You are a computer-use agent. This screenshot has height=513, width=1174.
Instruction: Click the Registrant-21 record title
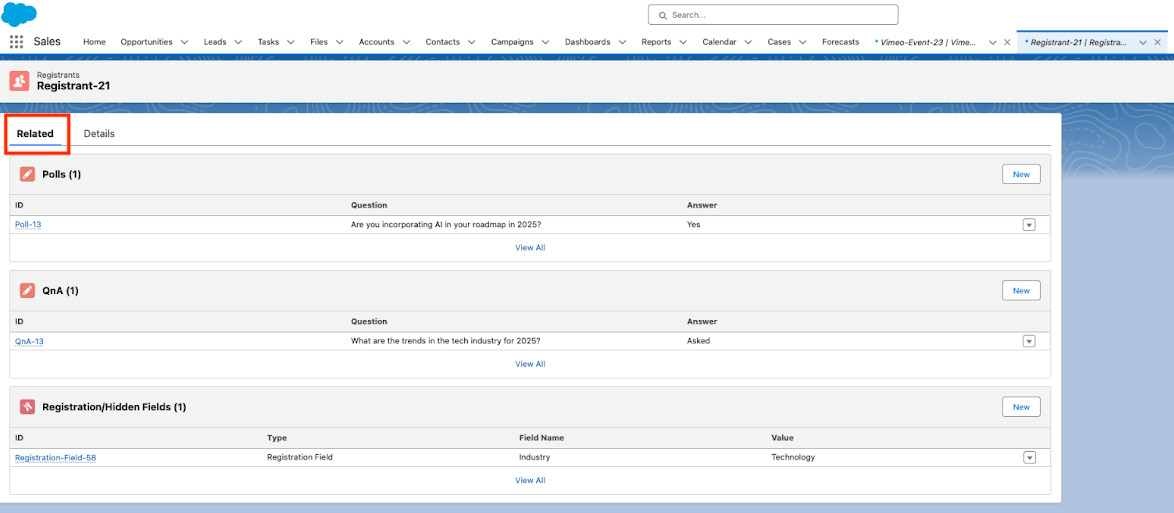73,86
